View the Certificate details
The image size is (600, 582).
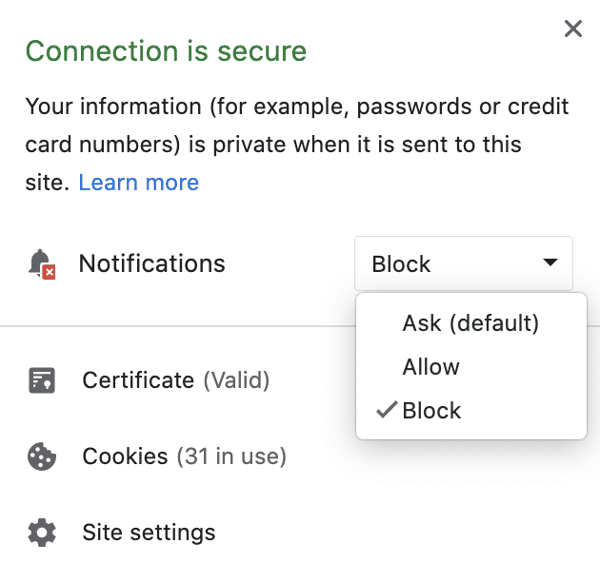pos(138,380)
